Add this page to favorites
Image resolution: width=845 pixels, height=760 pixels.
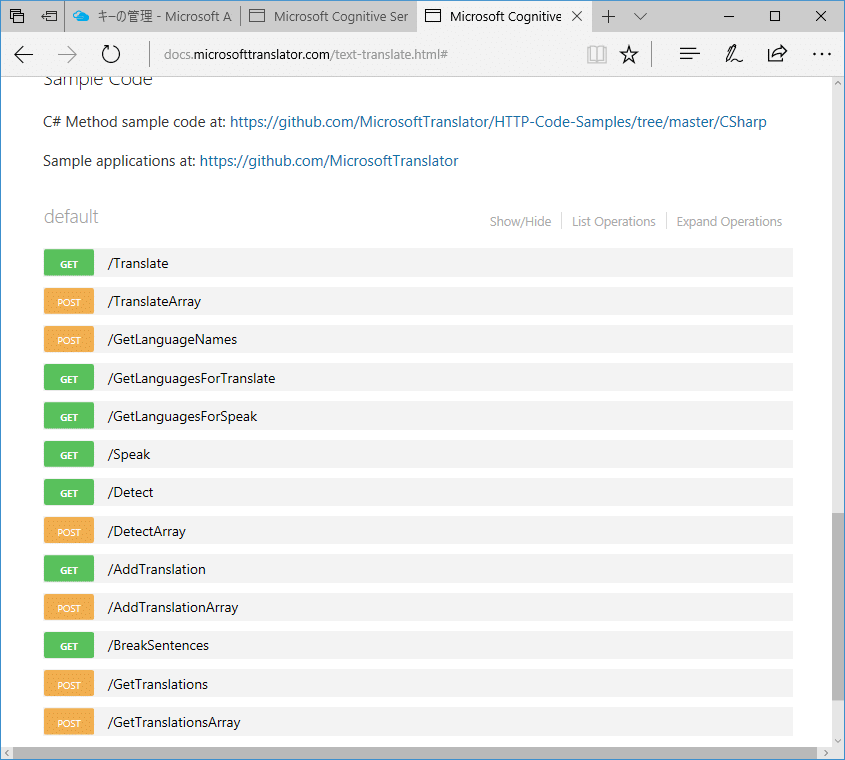pos(629,54)
